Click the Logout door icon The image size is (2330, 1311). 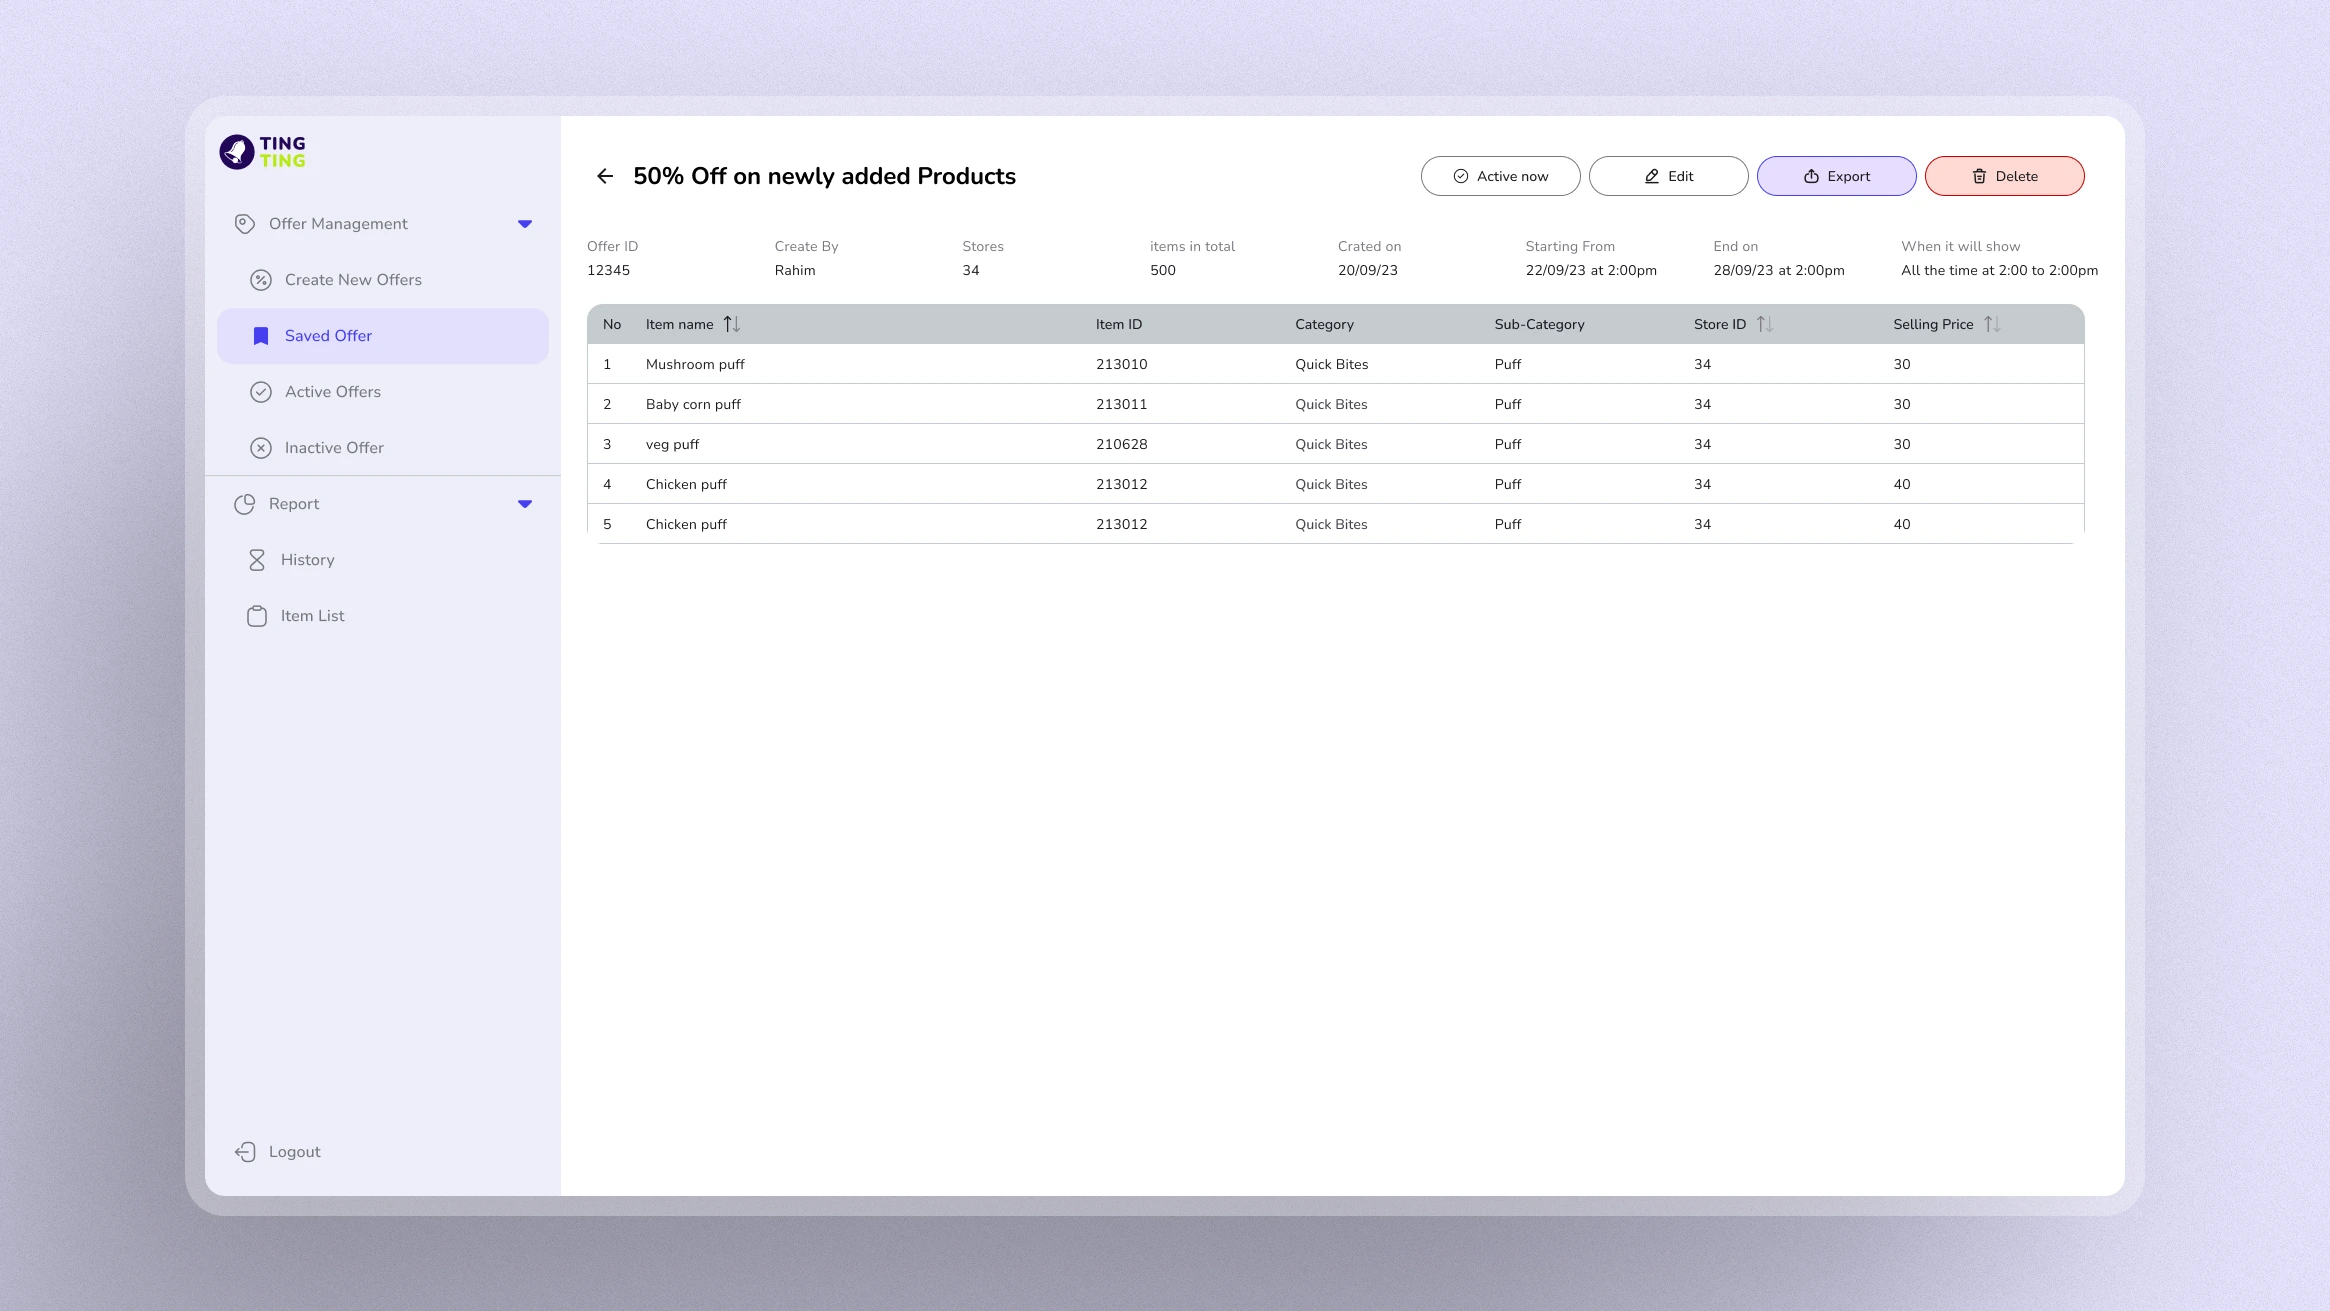245,1152
